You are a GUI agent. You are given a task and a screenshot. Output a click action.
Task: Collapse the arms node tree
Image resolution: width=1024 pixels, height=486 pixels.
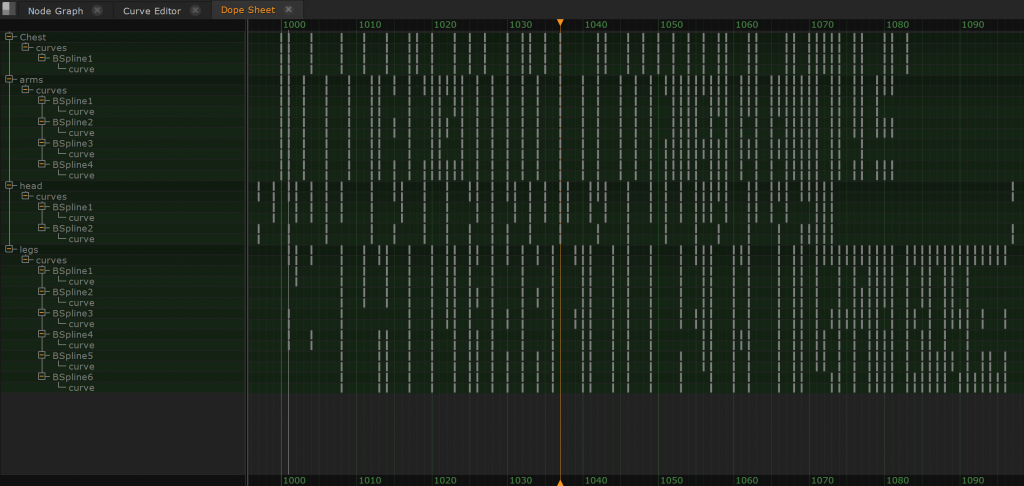(10, 79)
